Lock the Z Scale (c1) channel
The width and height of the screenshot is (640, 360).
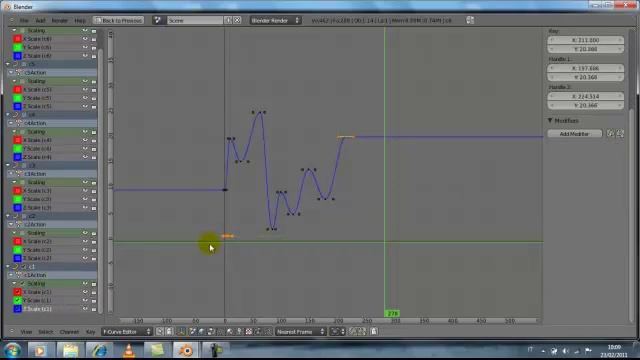[x=94, y=309]
